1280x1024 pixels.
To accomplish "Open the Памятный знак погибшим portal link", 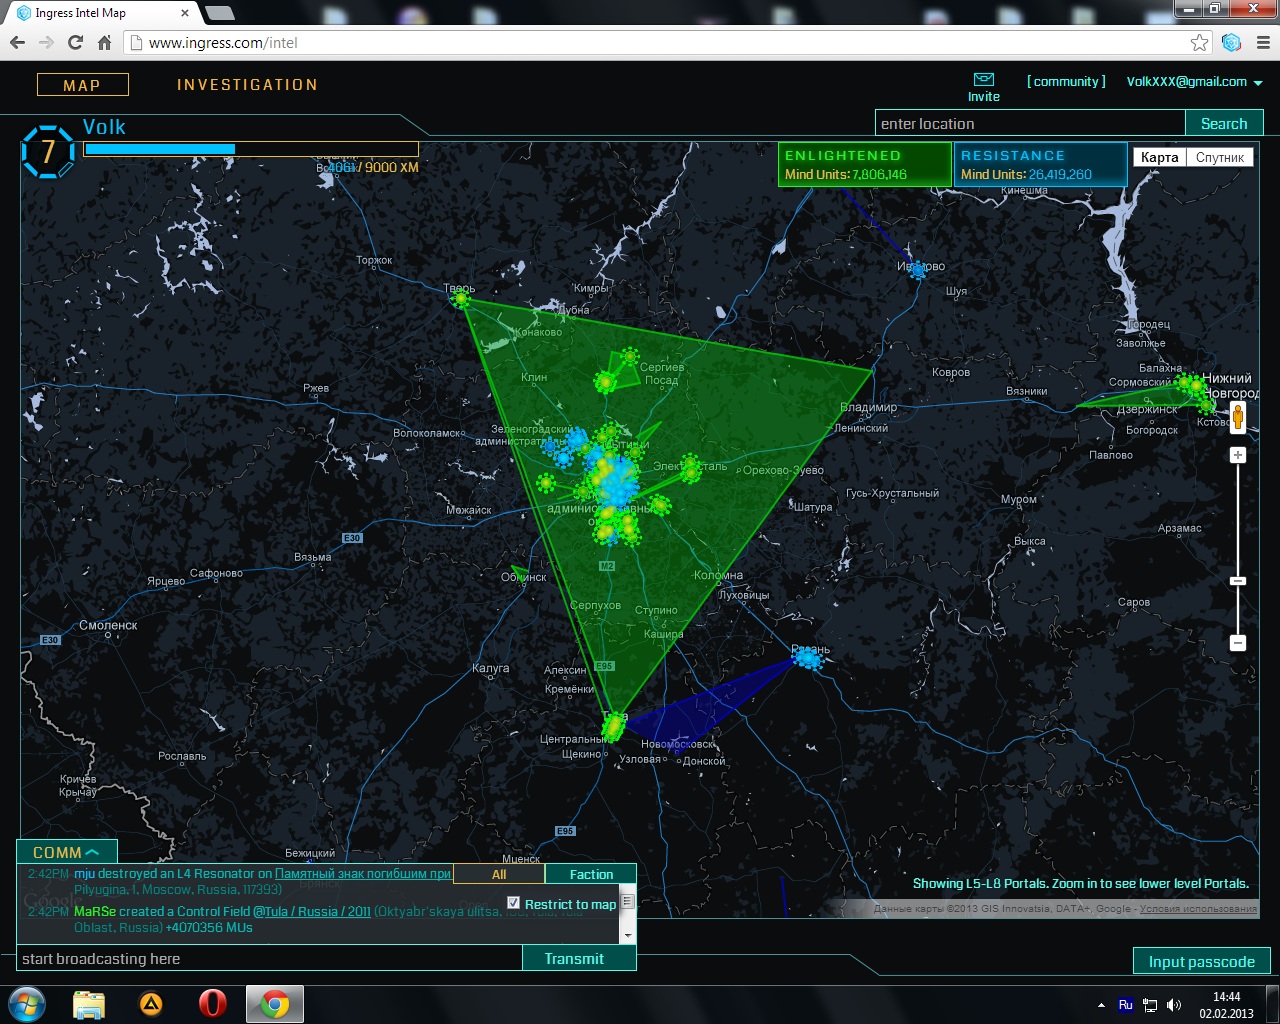I will click(x=363, y=874).
